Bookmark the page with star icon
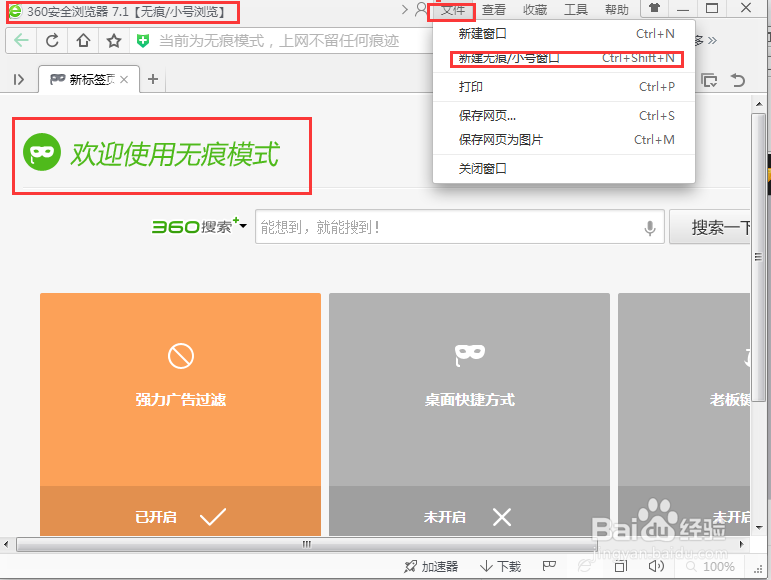Viewport: 771px width, 580px height. [x=114, y=40]
